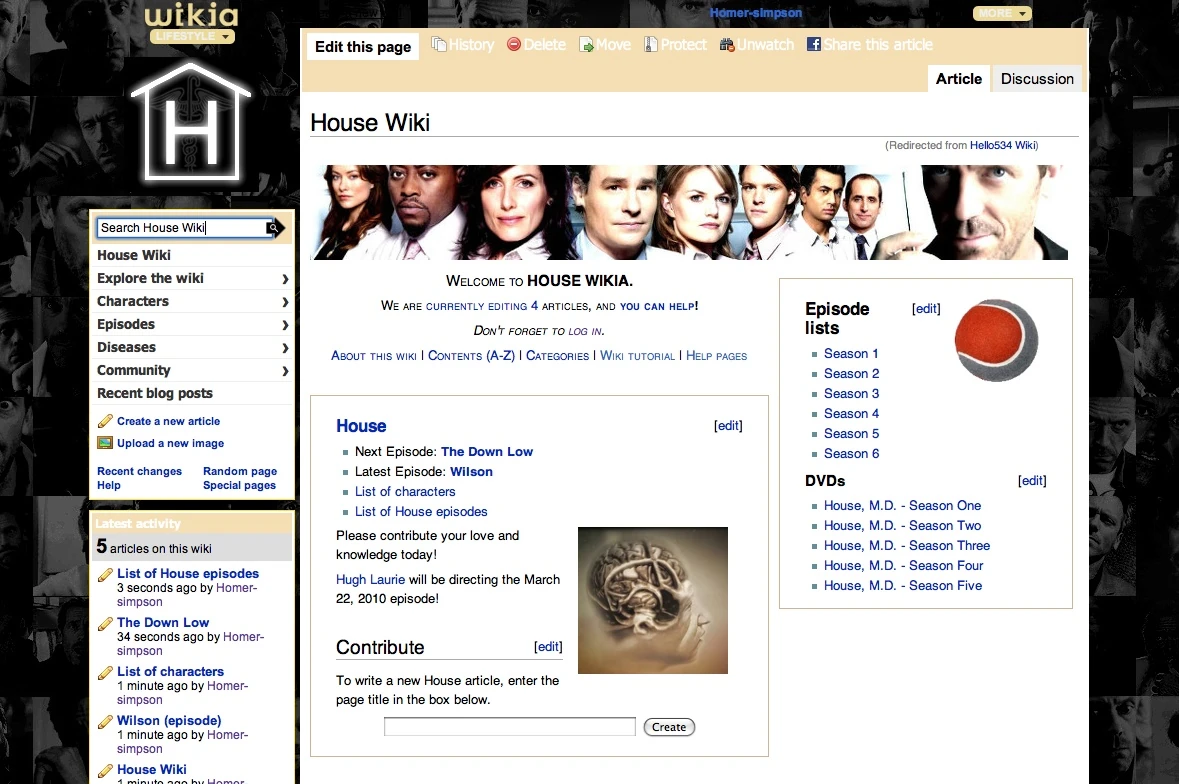Open the About this wiki link
The width and height of the screenshot is (1179, 784).
click(x=374, y=356)
